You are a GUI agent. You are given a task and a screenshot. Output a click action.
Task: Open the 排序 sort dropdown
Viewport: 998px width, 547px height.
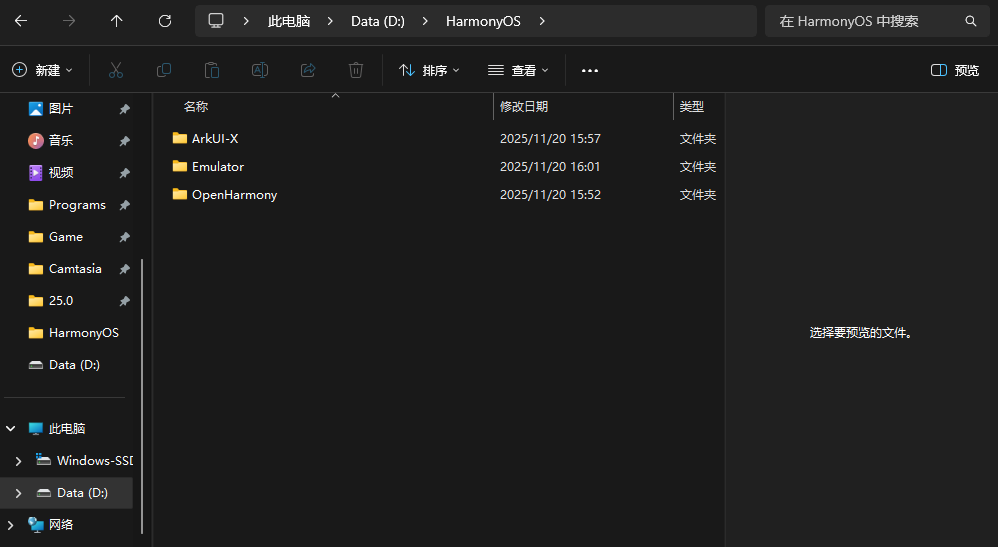429,70
